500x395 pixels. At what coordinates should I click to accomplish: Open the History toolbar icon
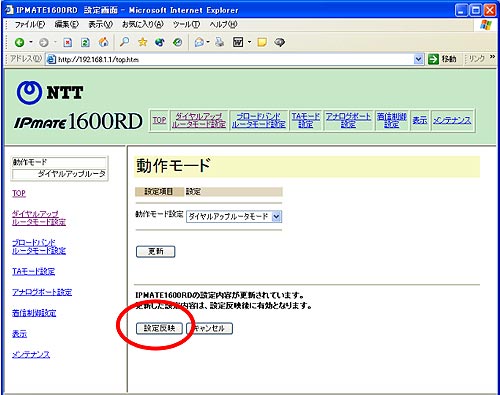coord(178,42)
